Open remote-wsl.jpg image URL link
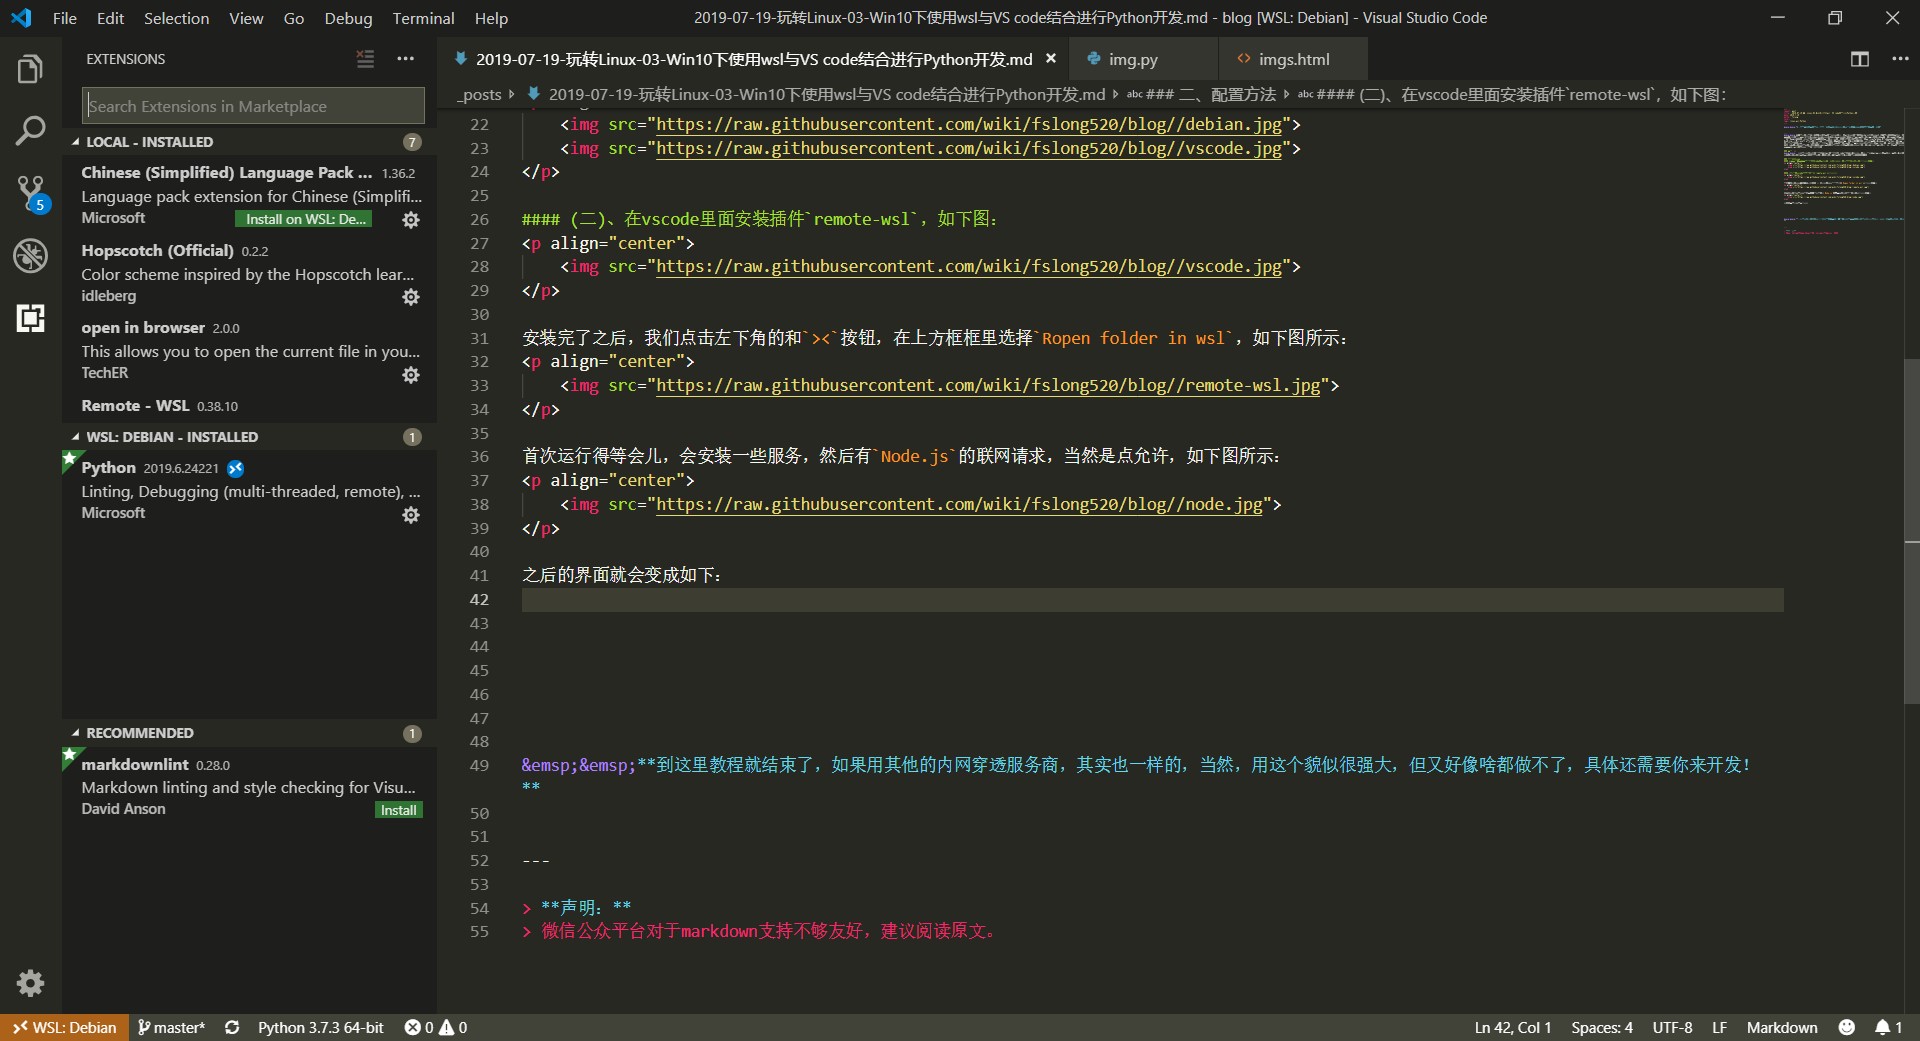Viewport: 1920px width, 1041px height. pyautogui.click(x=988, y=385)
